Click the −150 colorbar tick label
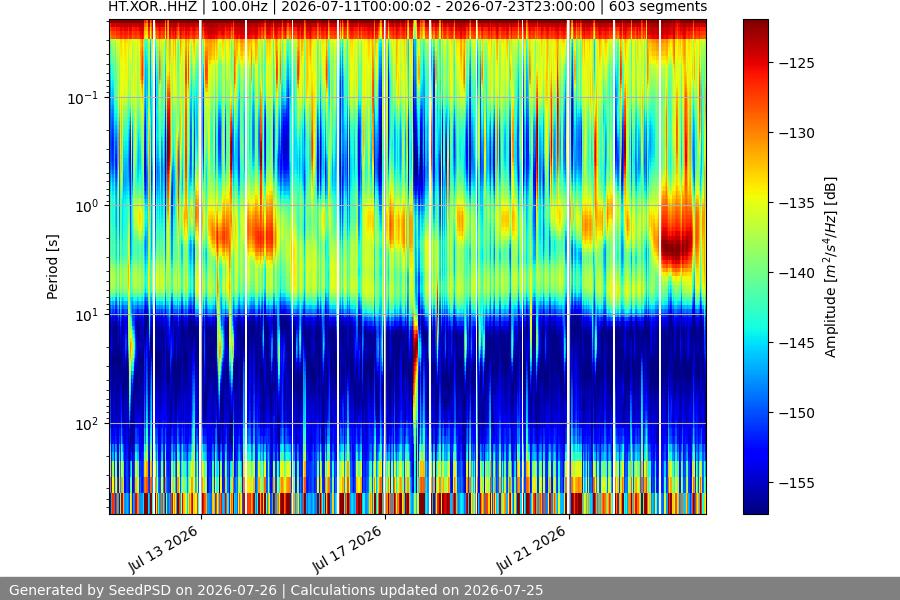Screen dimensions: 900x600 [797, 413]
